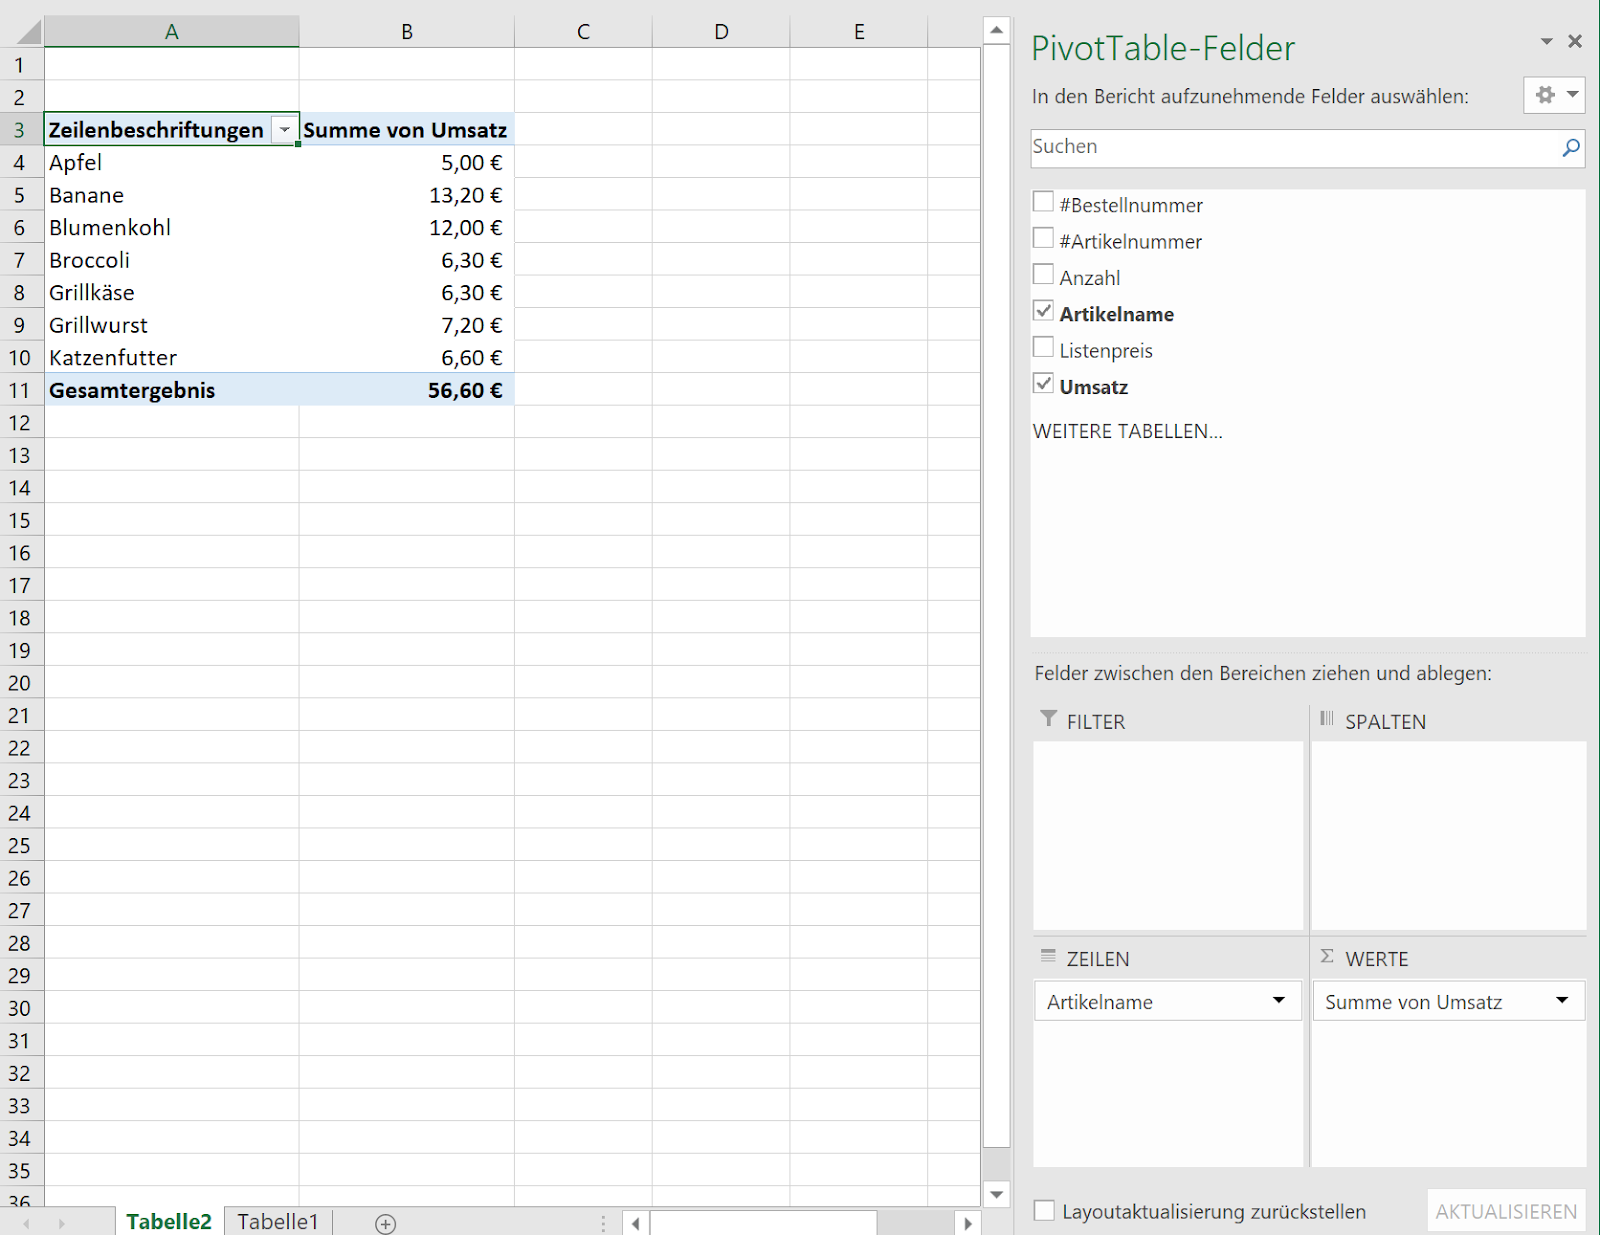Screen dimensions: 1600x1235
Task: Expand the Artikelname dropdown in Zeilen area
Action: tap(1278, 1001)
